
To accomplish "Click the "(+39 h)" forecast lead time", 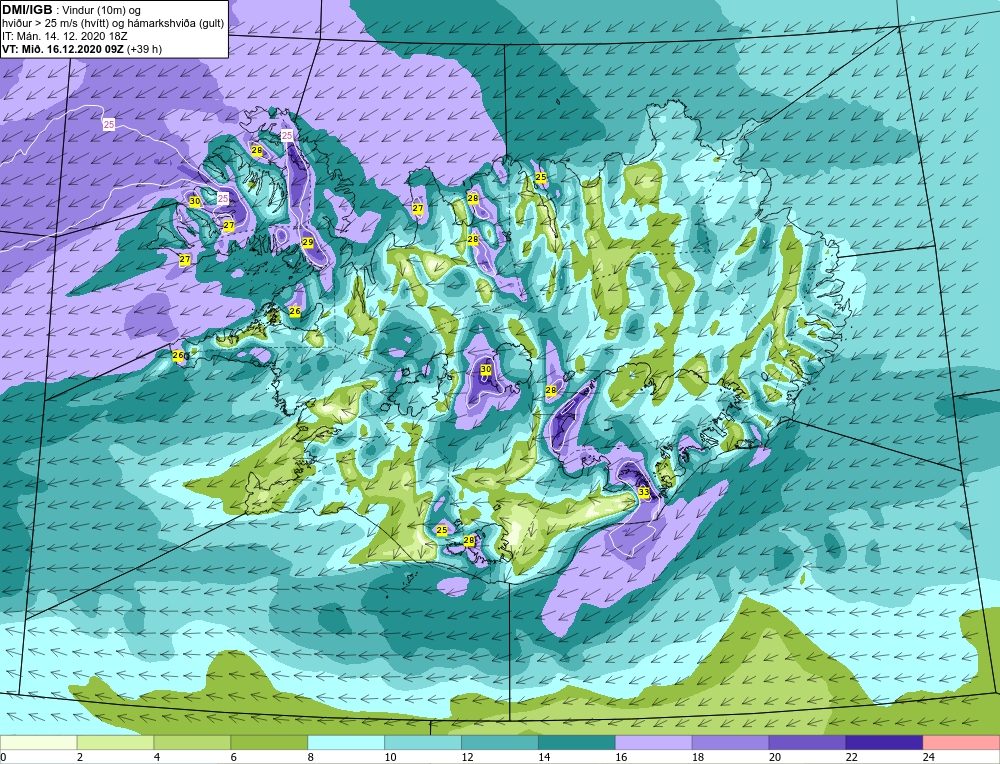I will [144, 49].
